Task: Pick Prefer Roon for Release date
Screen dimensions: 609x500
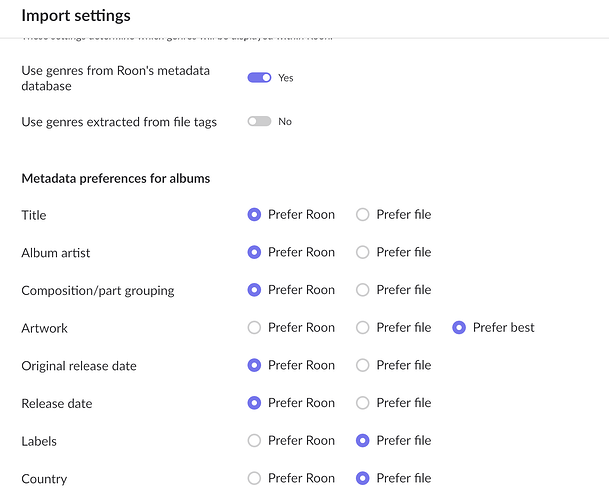Action: tap(254, 403)
